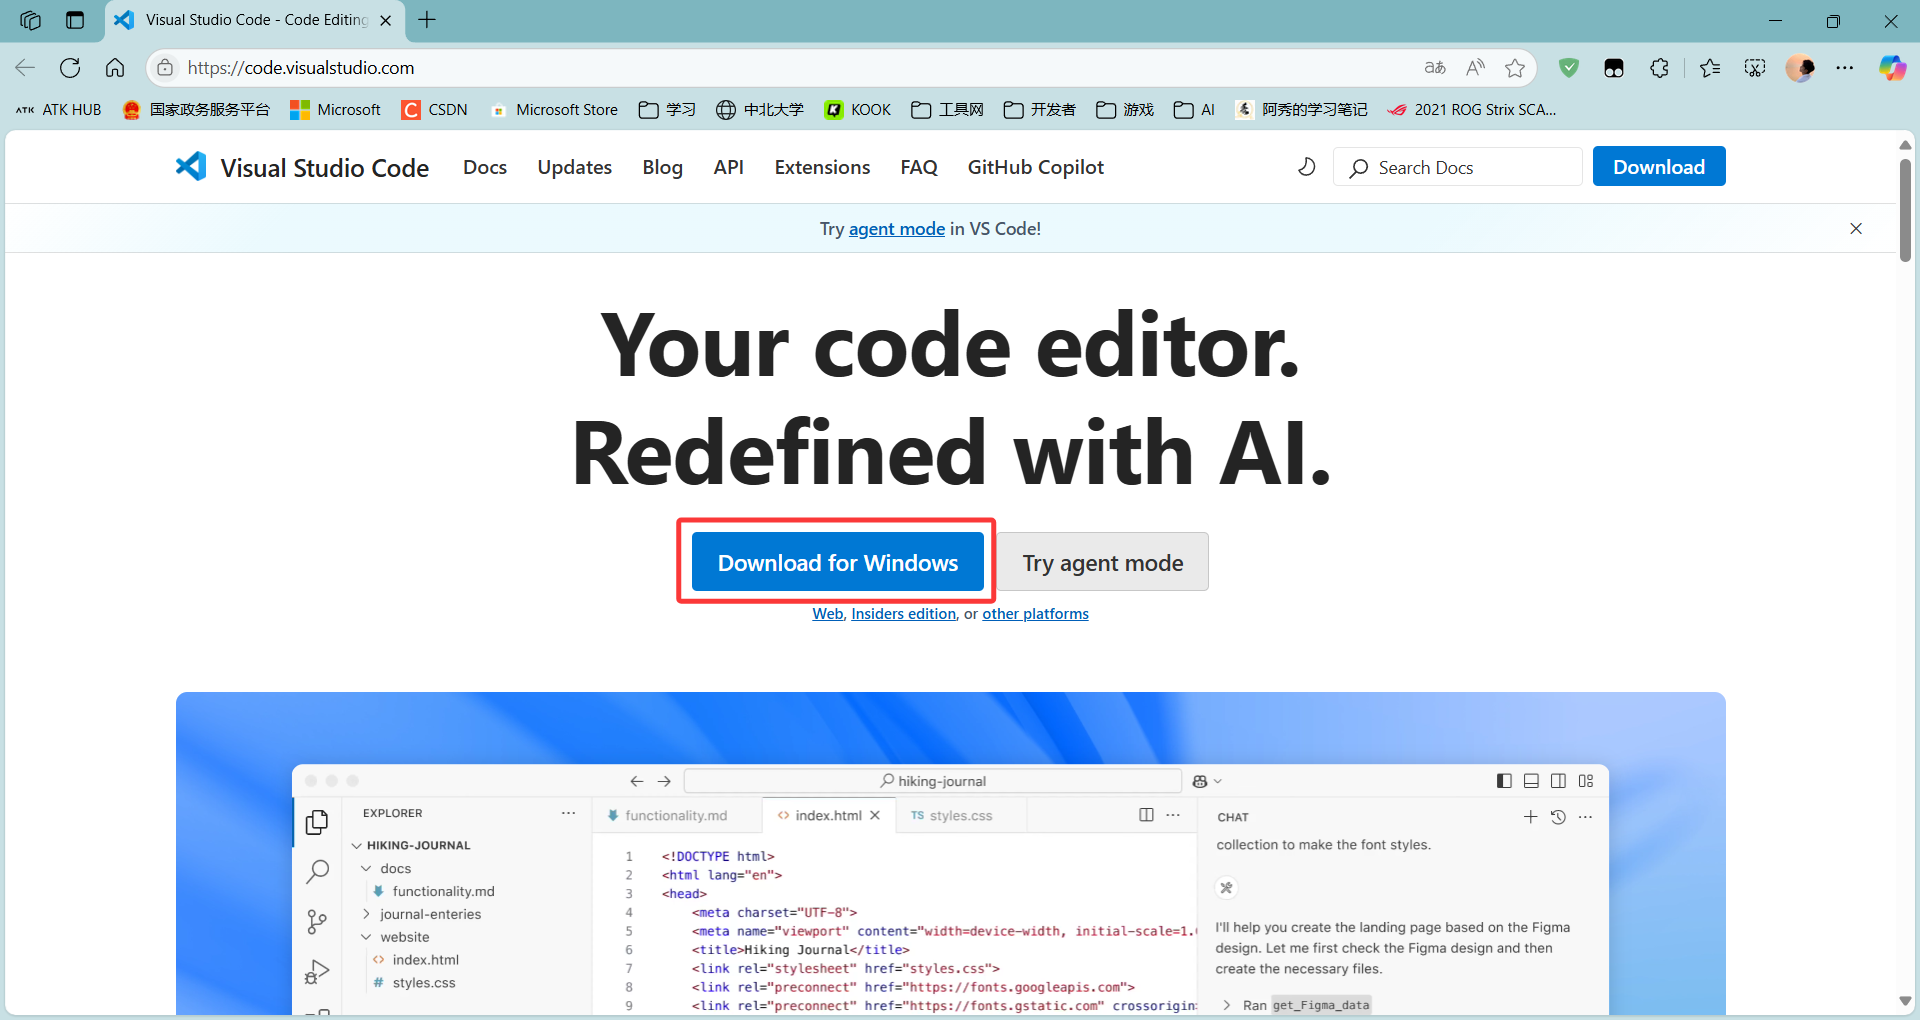Click the scrollbar down arrow

pyautogui.click(x=1905, y=1001)
